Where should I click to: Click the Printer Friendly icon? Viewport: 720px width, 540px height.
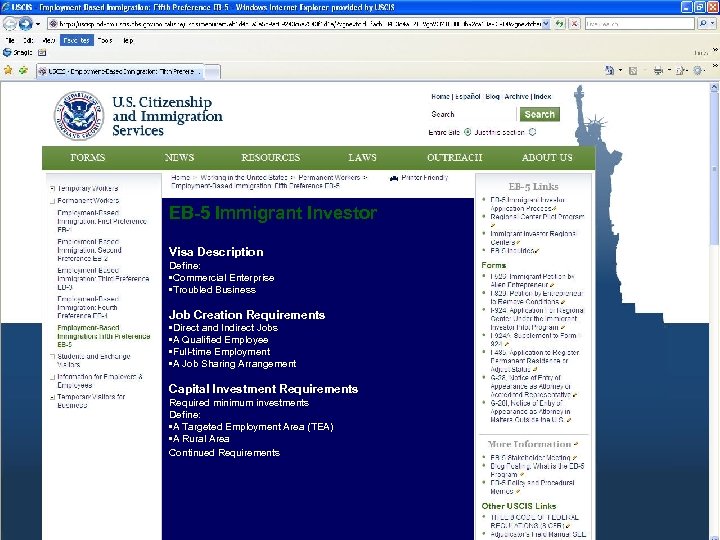394,178
